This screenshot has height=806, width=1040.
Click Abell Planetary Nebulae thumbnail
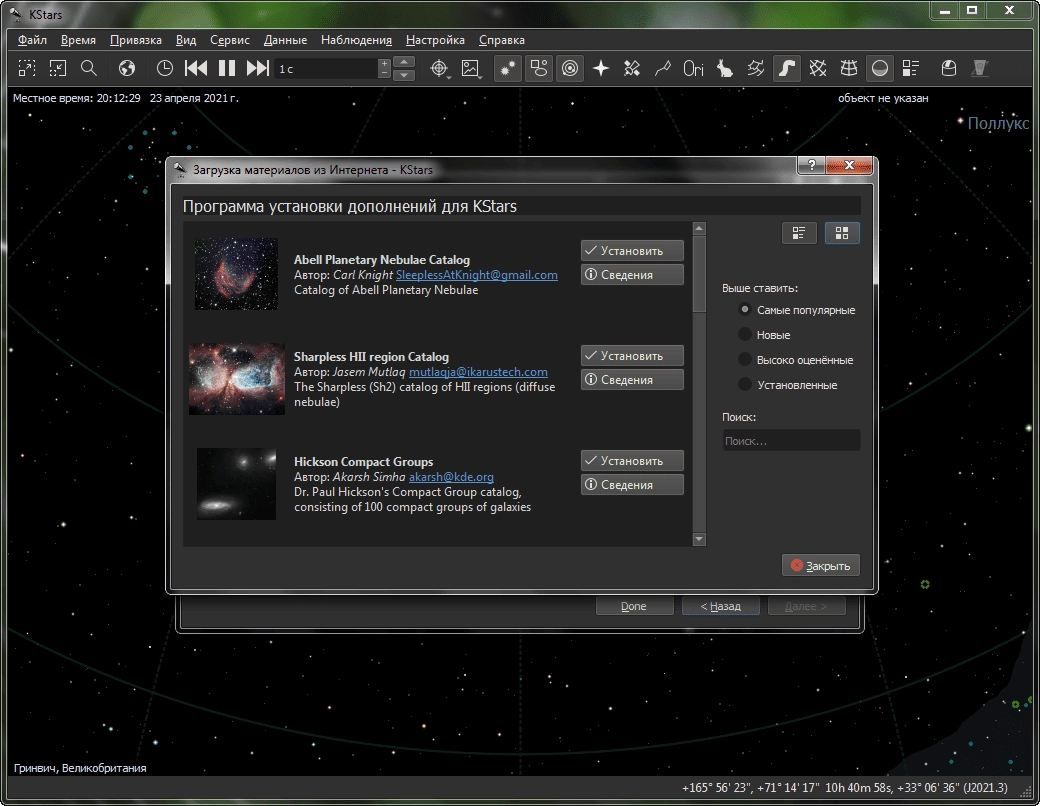[236, 274]
